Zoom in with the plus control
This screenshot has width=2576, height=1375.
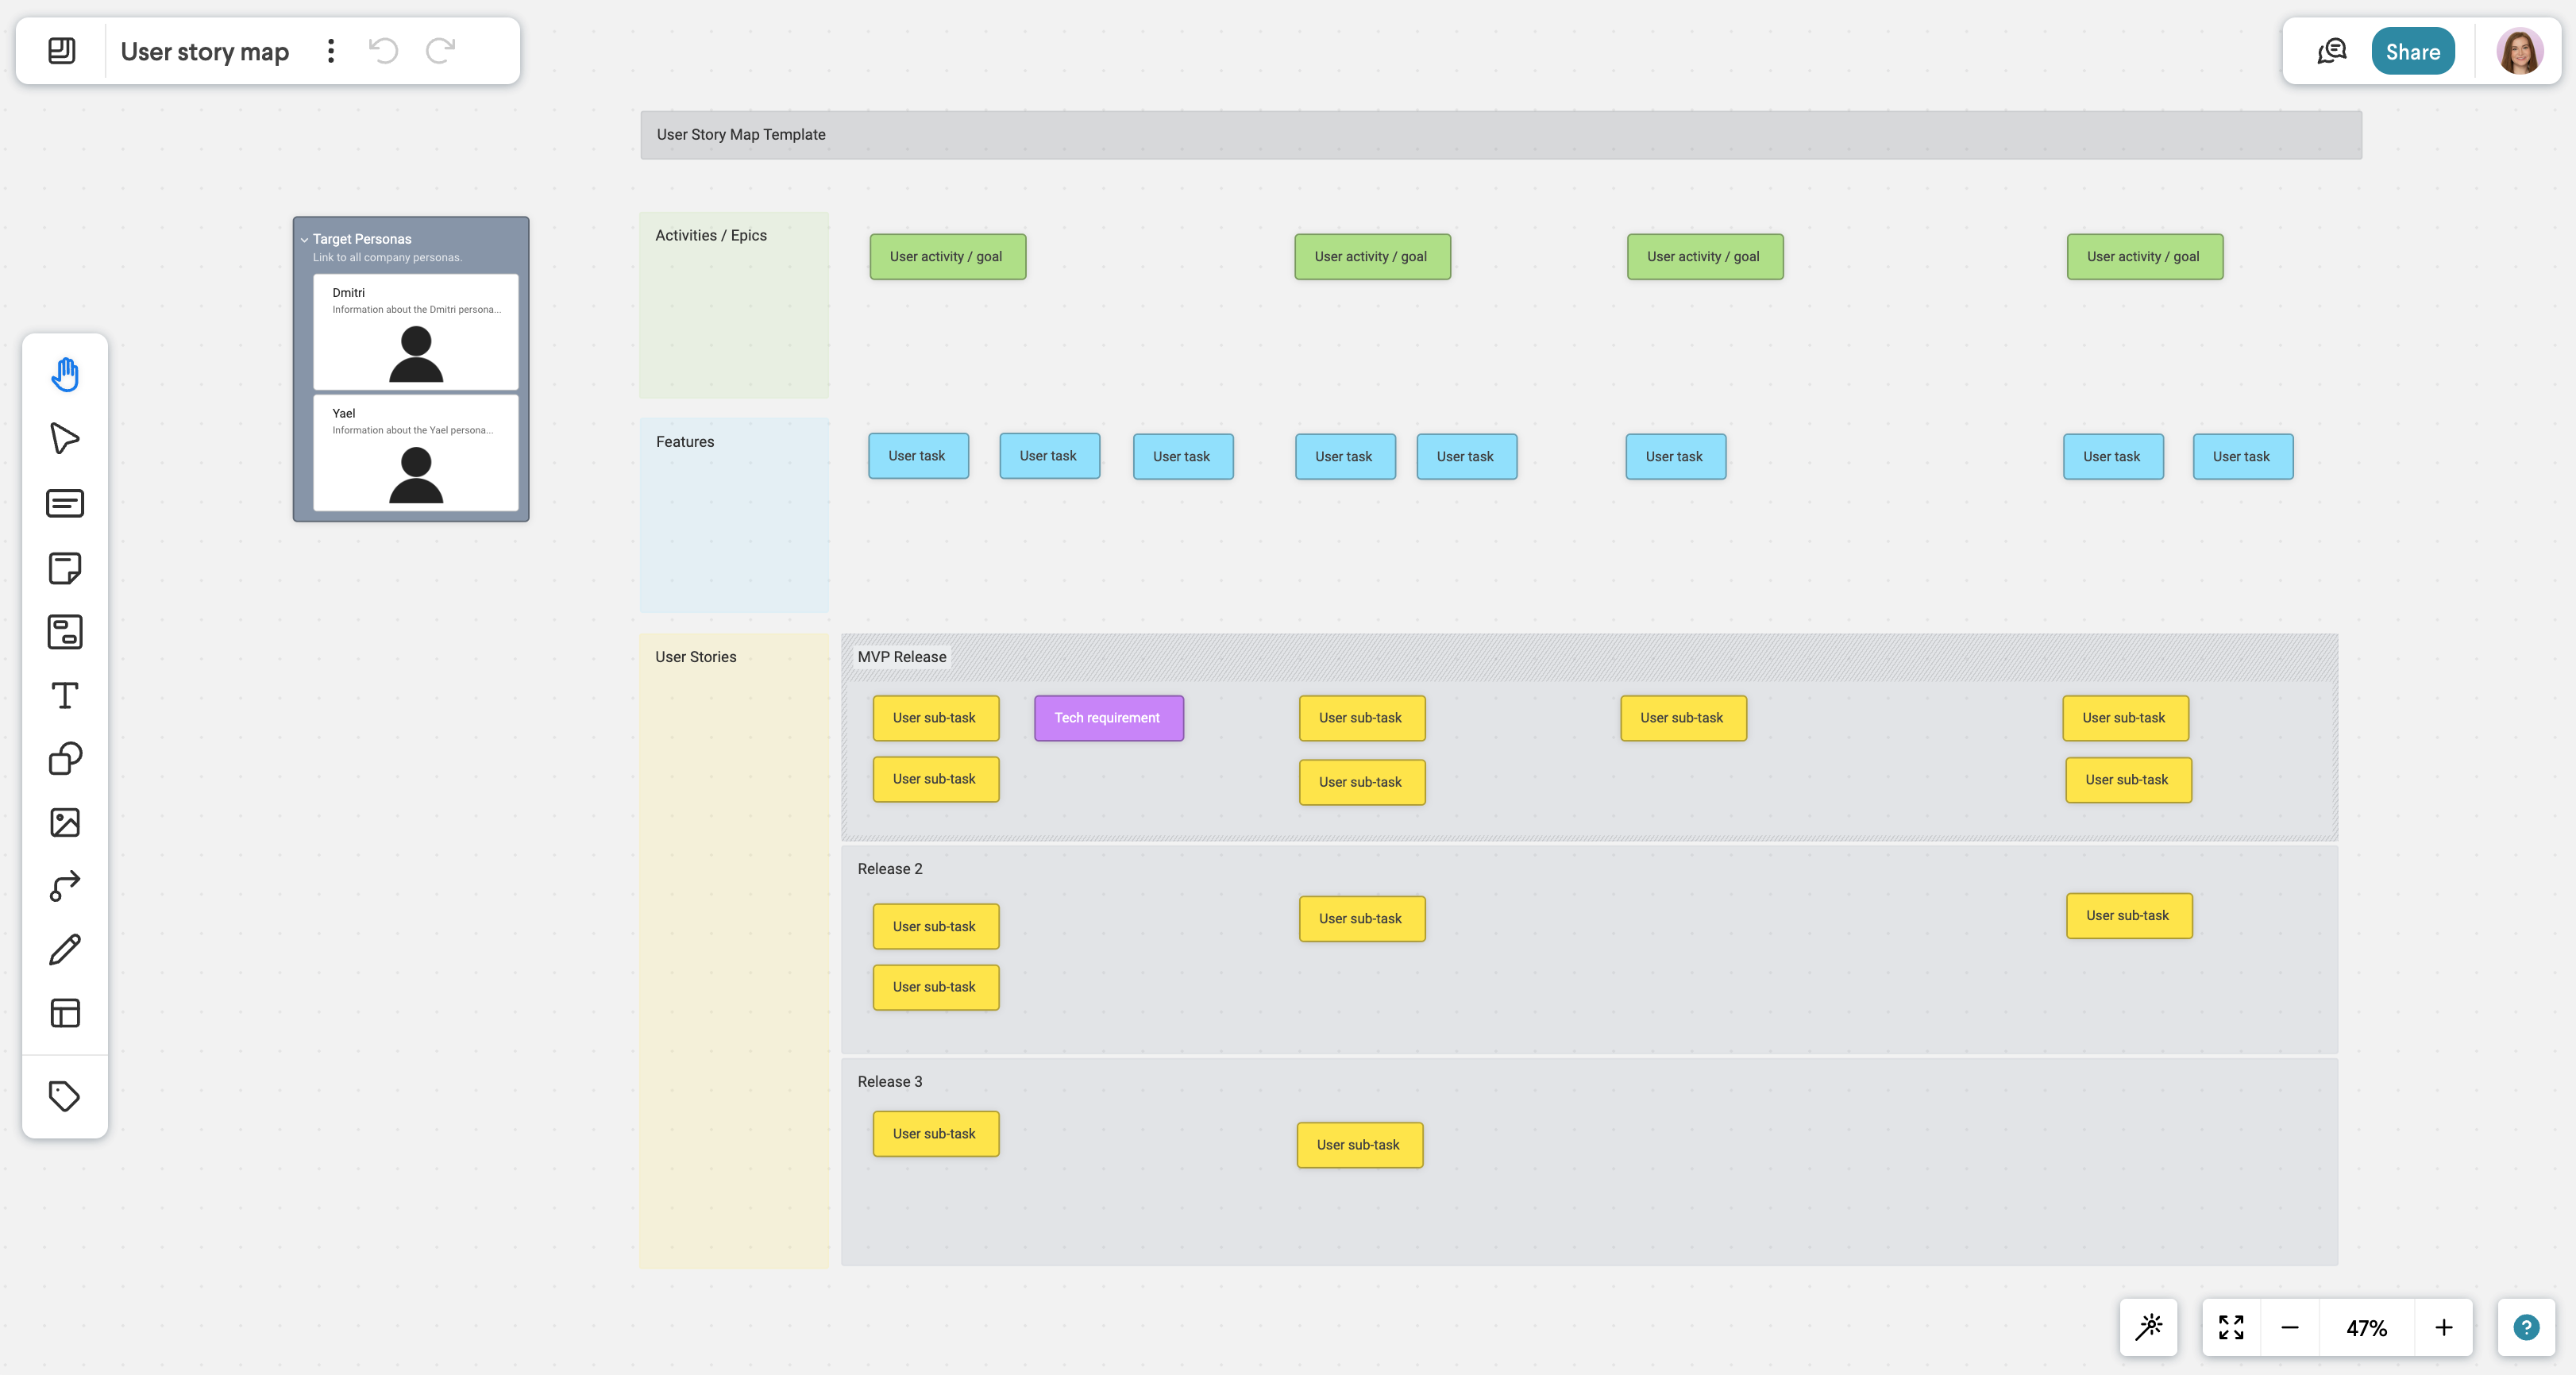click(2444, 1327)
